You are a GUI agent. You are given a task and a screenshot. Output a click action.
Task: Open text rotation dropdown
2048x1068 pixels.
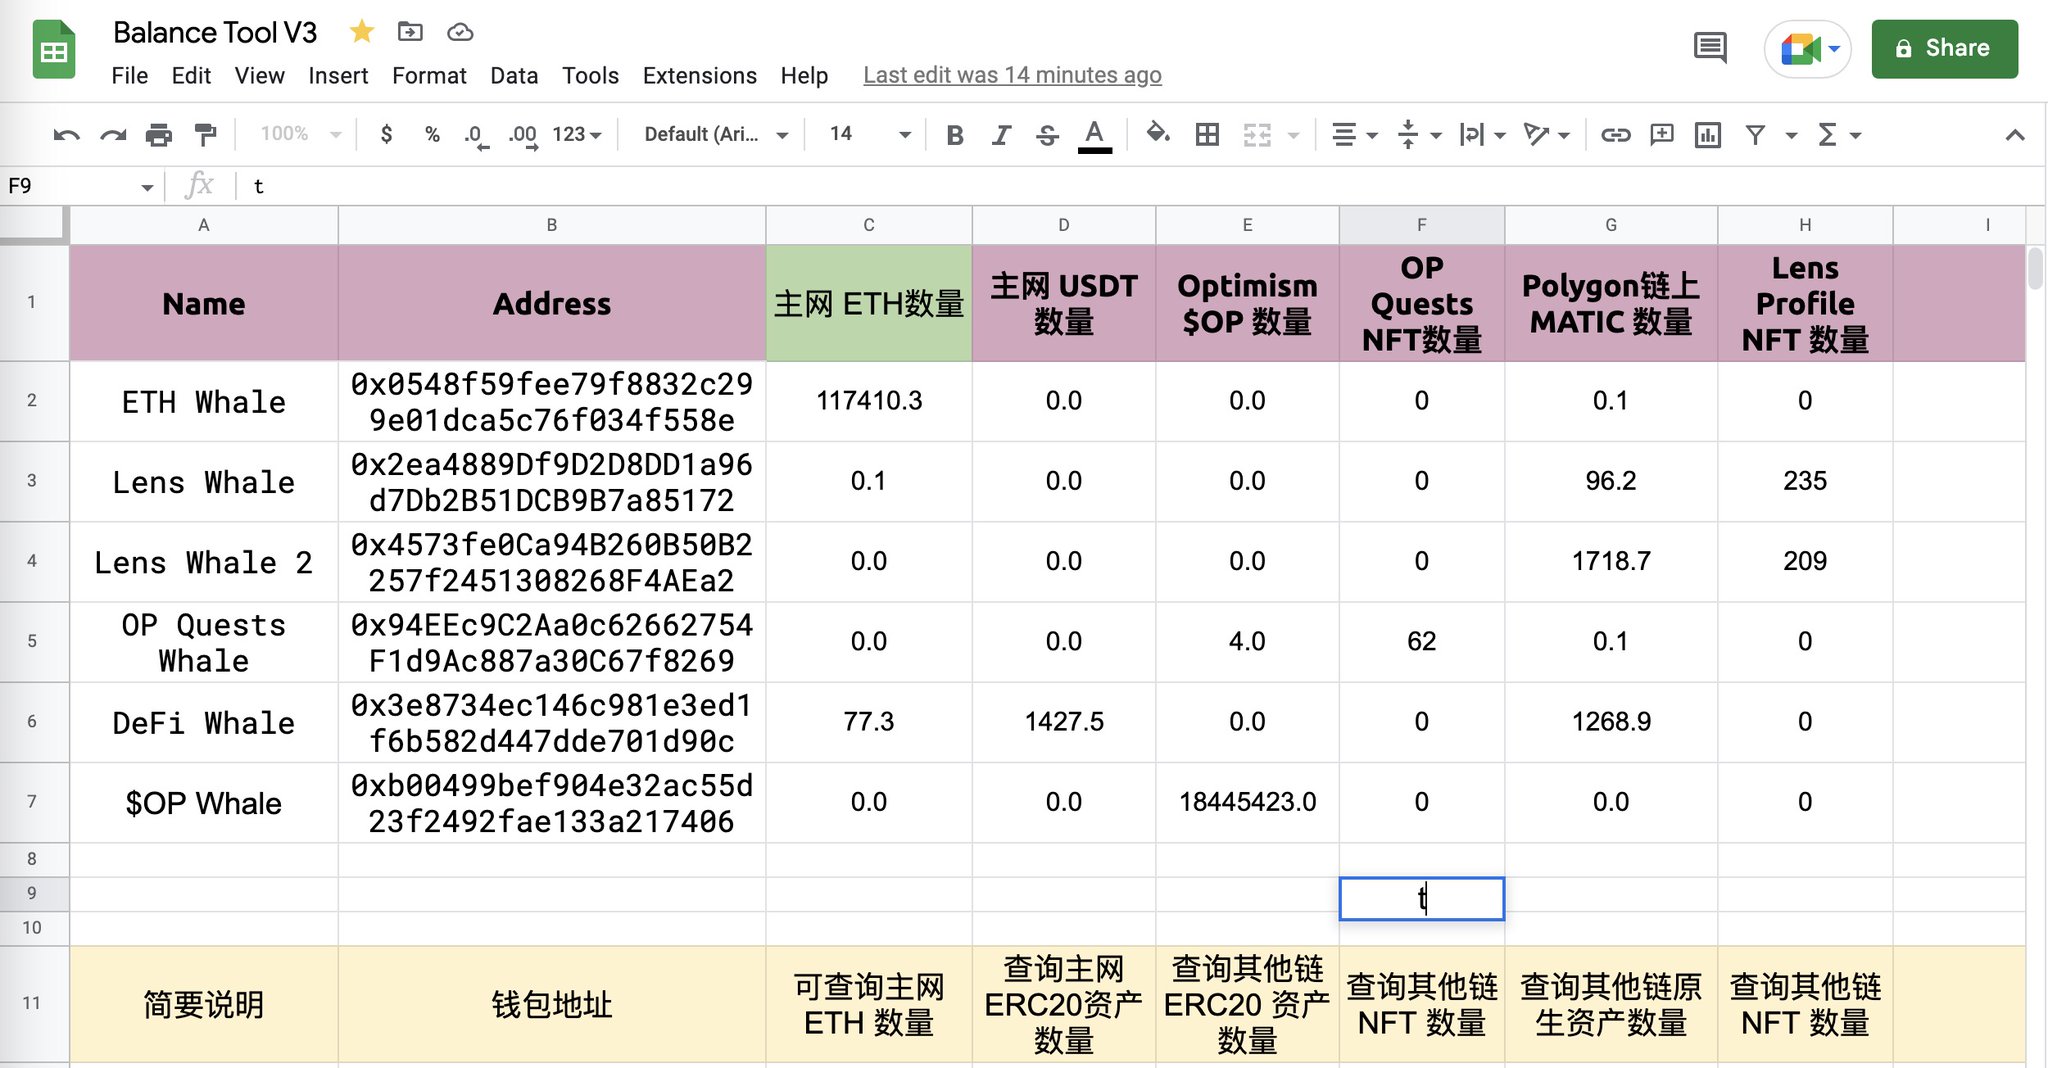point(1546,135)
